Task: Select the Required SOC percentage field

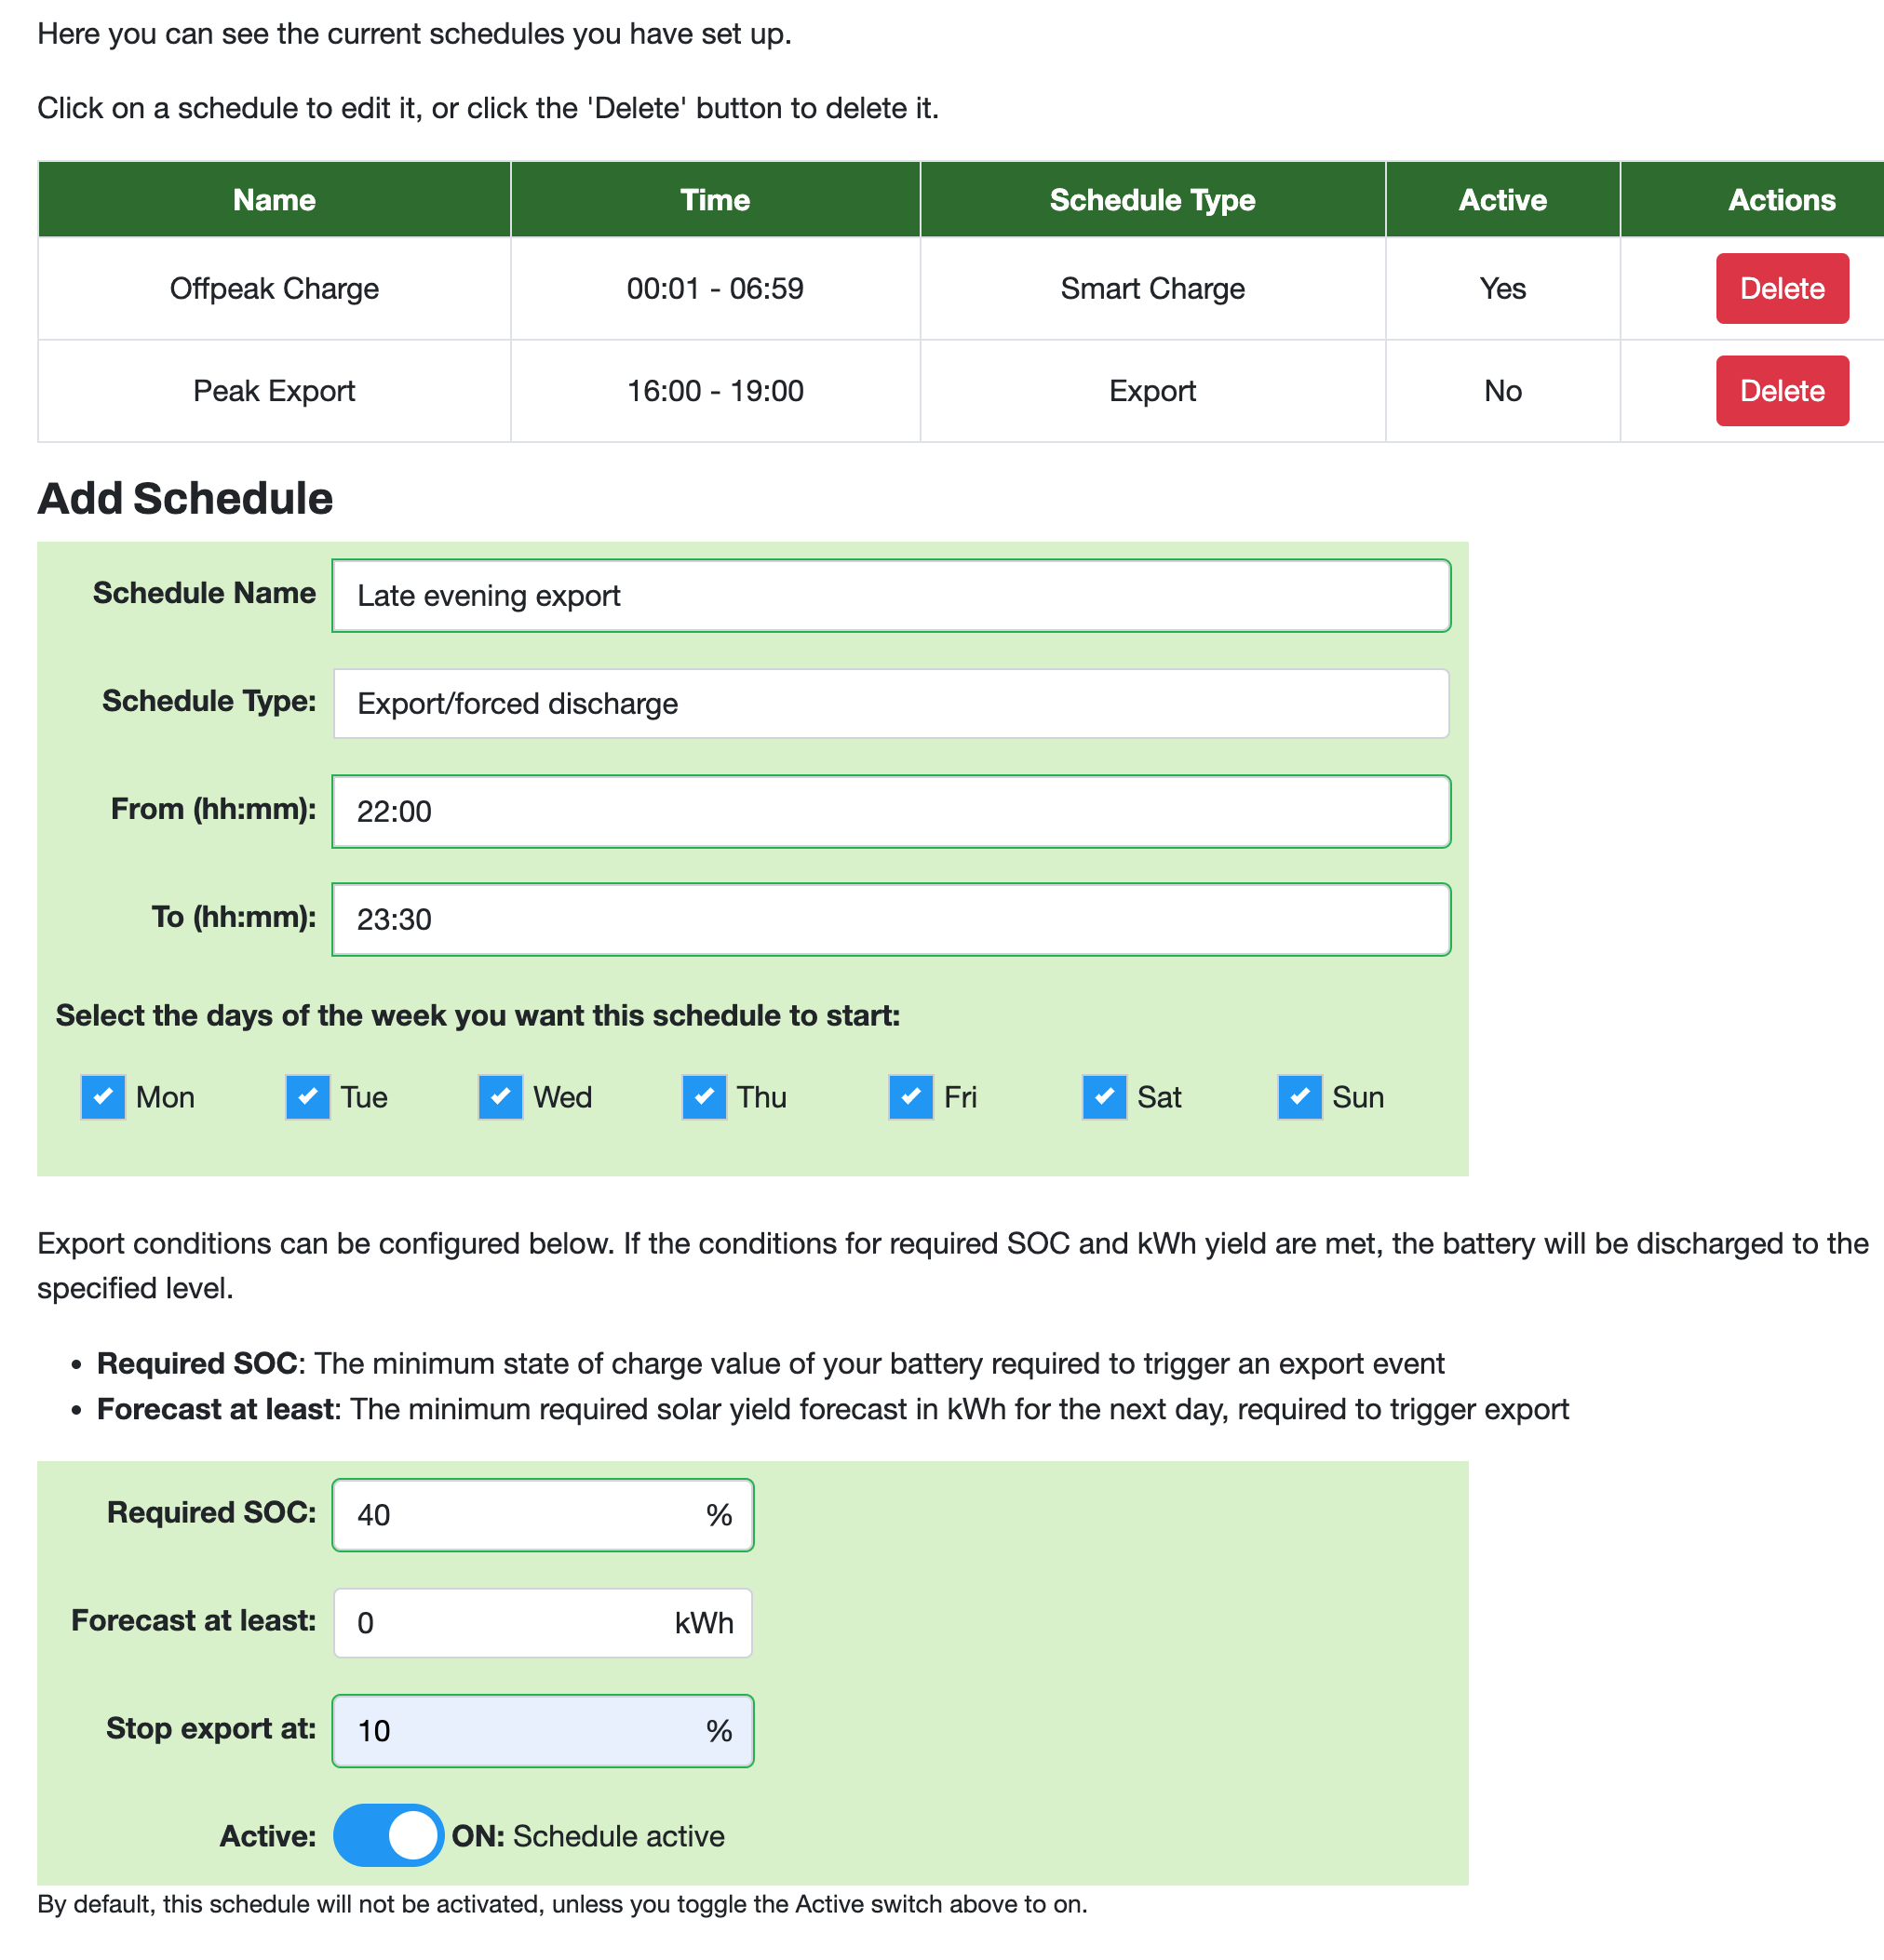Action: point(543,1514)
